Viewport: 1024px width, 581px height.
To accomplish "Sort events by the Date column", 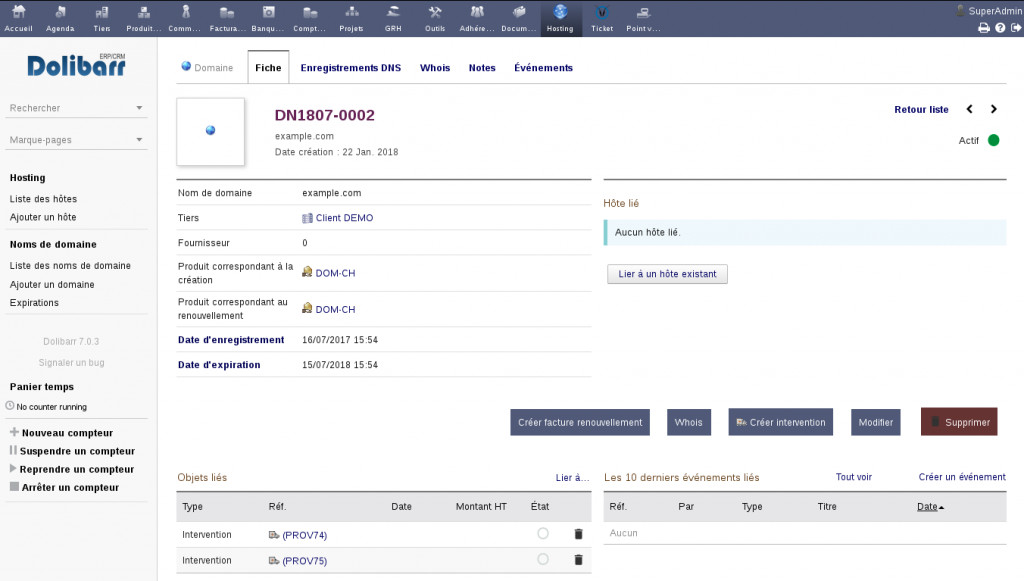I will [x=929, y=507].
